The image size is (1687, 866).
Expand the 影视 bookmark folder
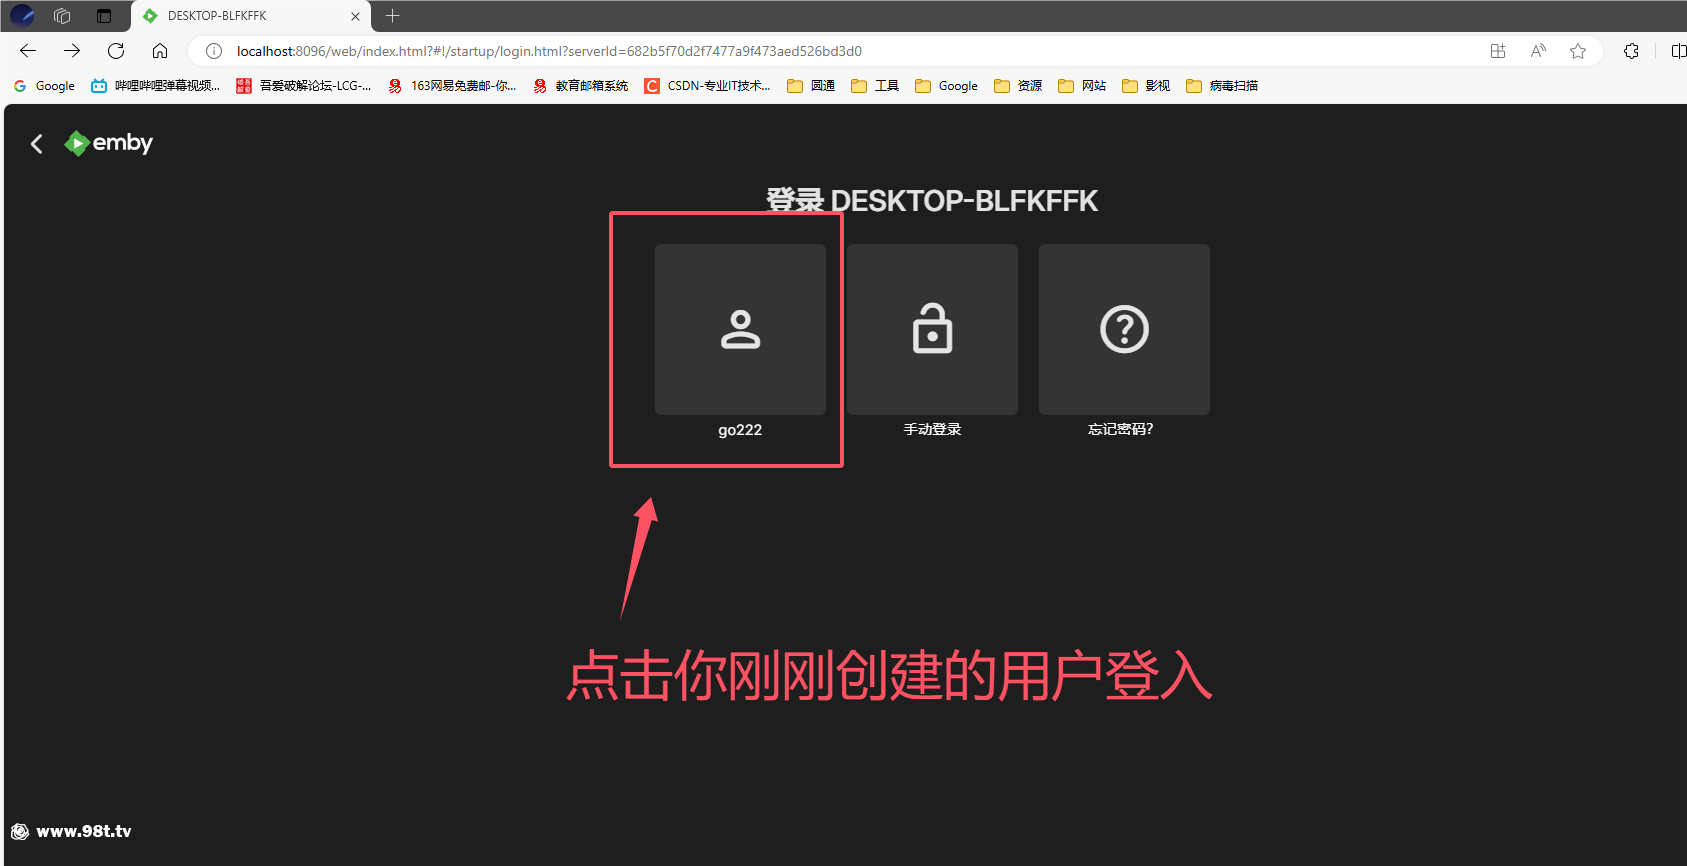click(1146, 86)
